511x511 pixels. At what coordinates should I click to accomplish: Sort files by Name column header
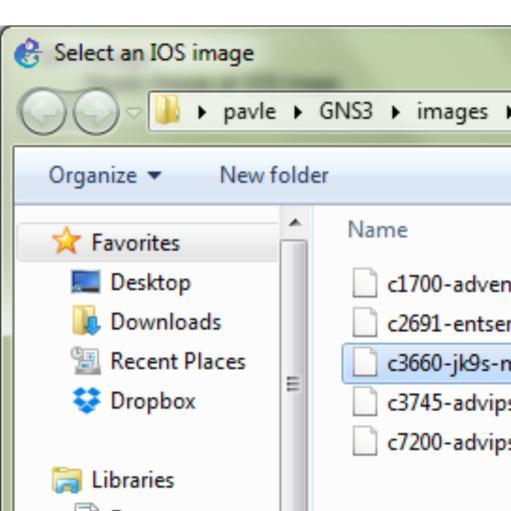pyautogui.click(x=378, y=230)
